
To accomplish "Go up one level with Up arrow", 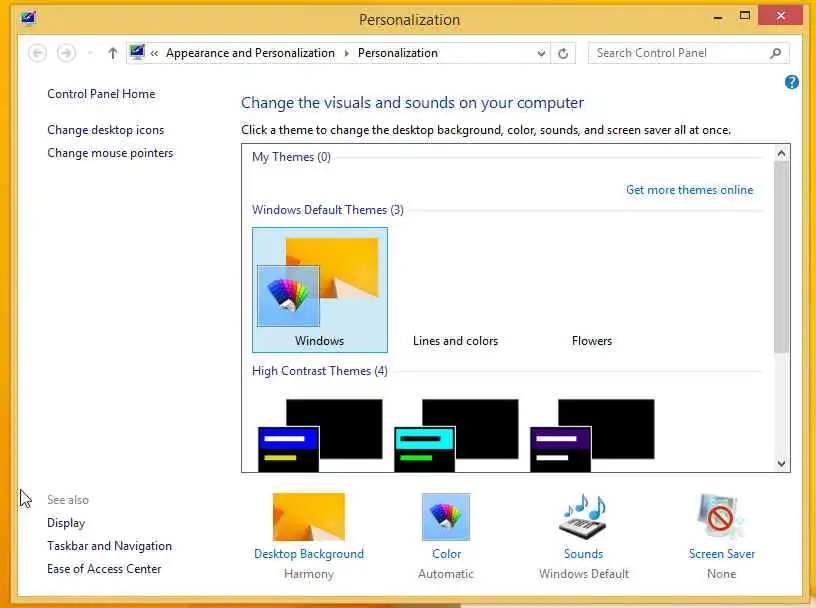I will point(112,53).
